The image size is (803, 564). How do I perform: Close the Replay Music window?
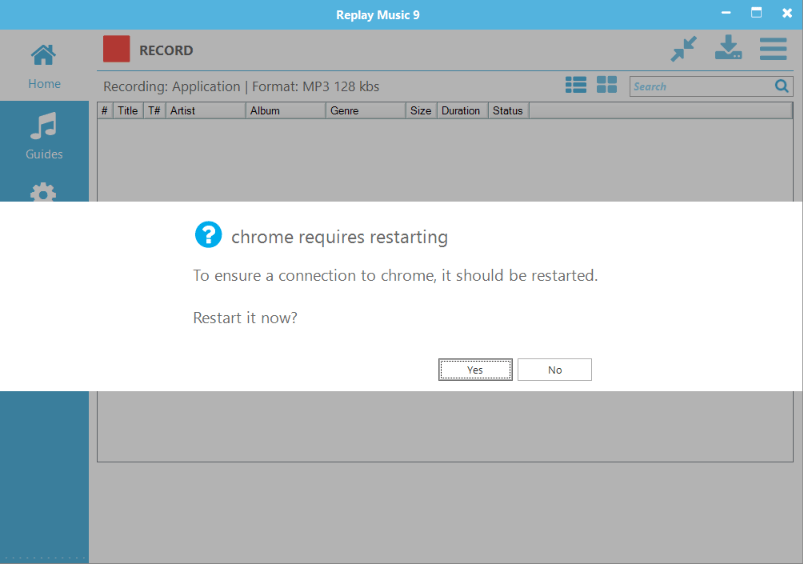pyautogui.click(x=787, y=13)
